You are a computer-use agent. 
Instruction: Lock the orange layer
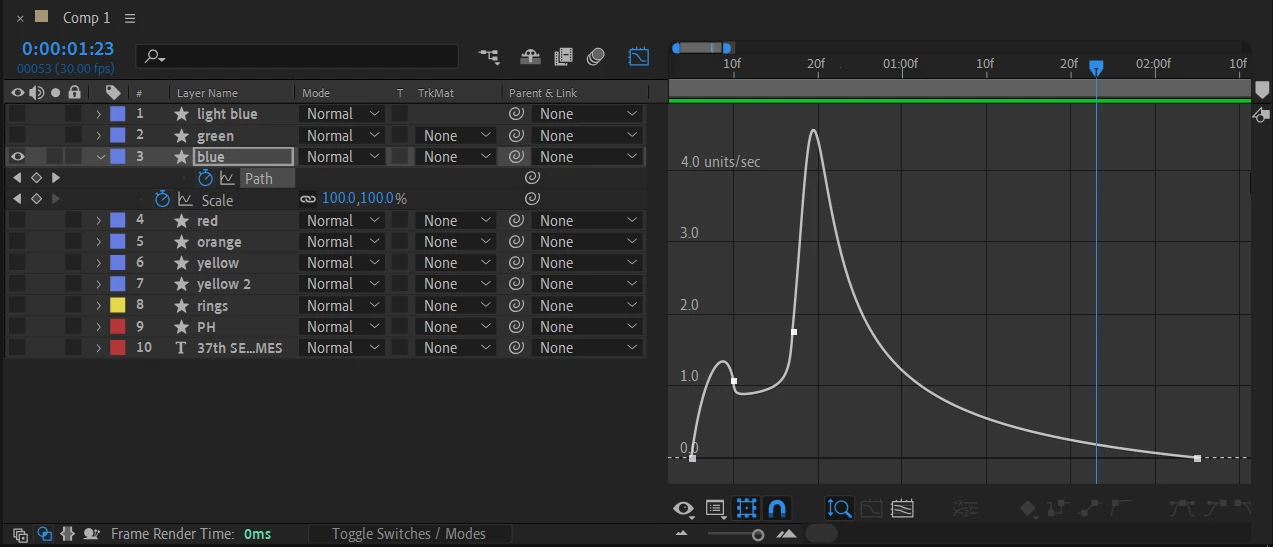(x=74, y=241)
